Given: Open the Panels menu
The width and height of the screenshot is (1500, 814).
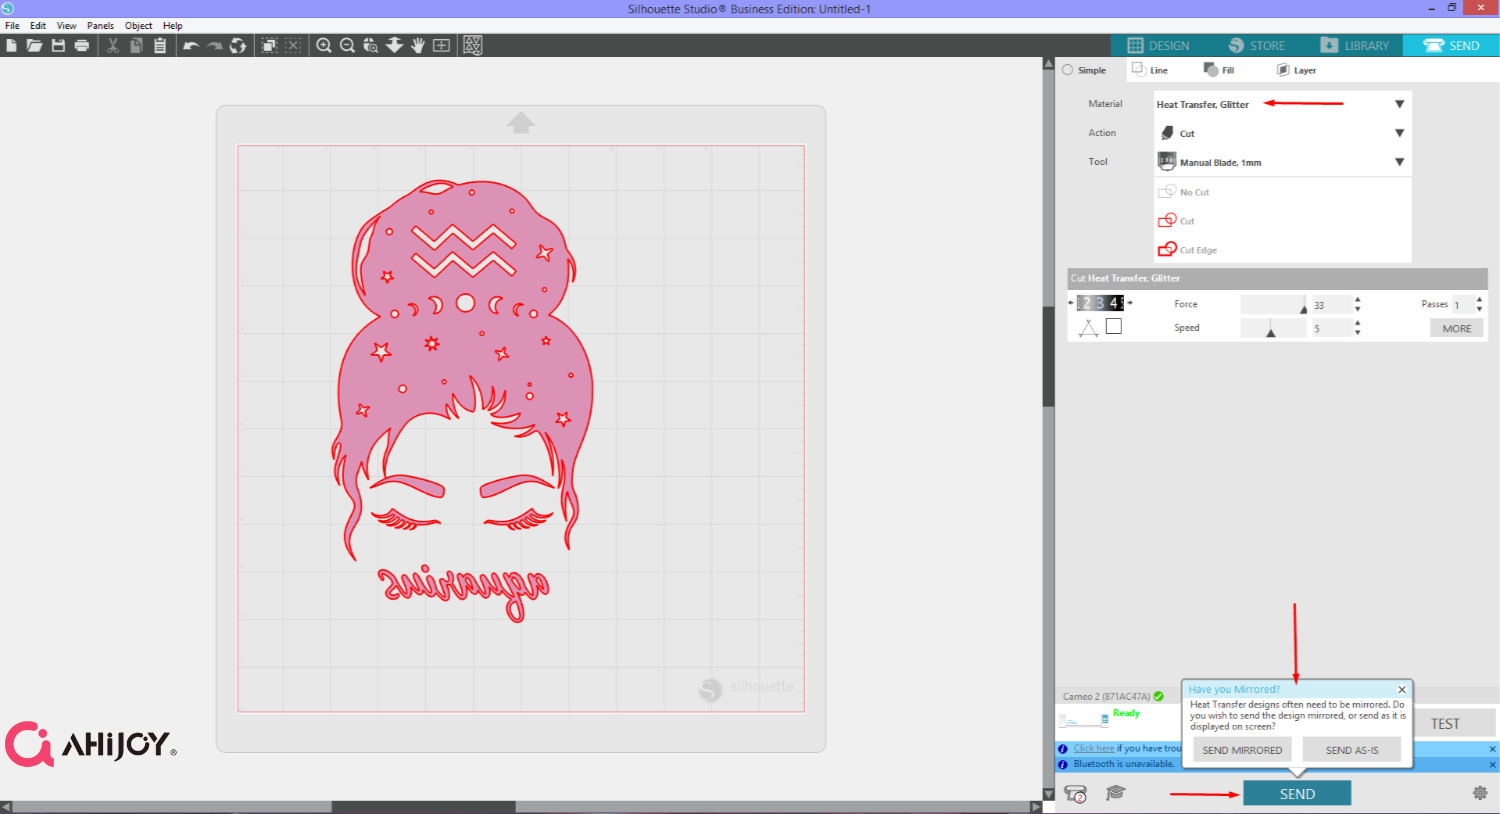Looking at the screenshot, I should click(x=100, y=26).
